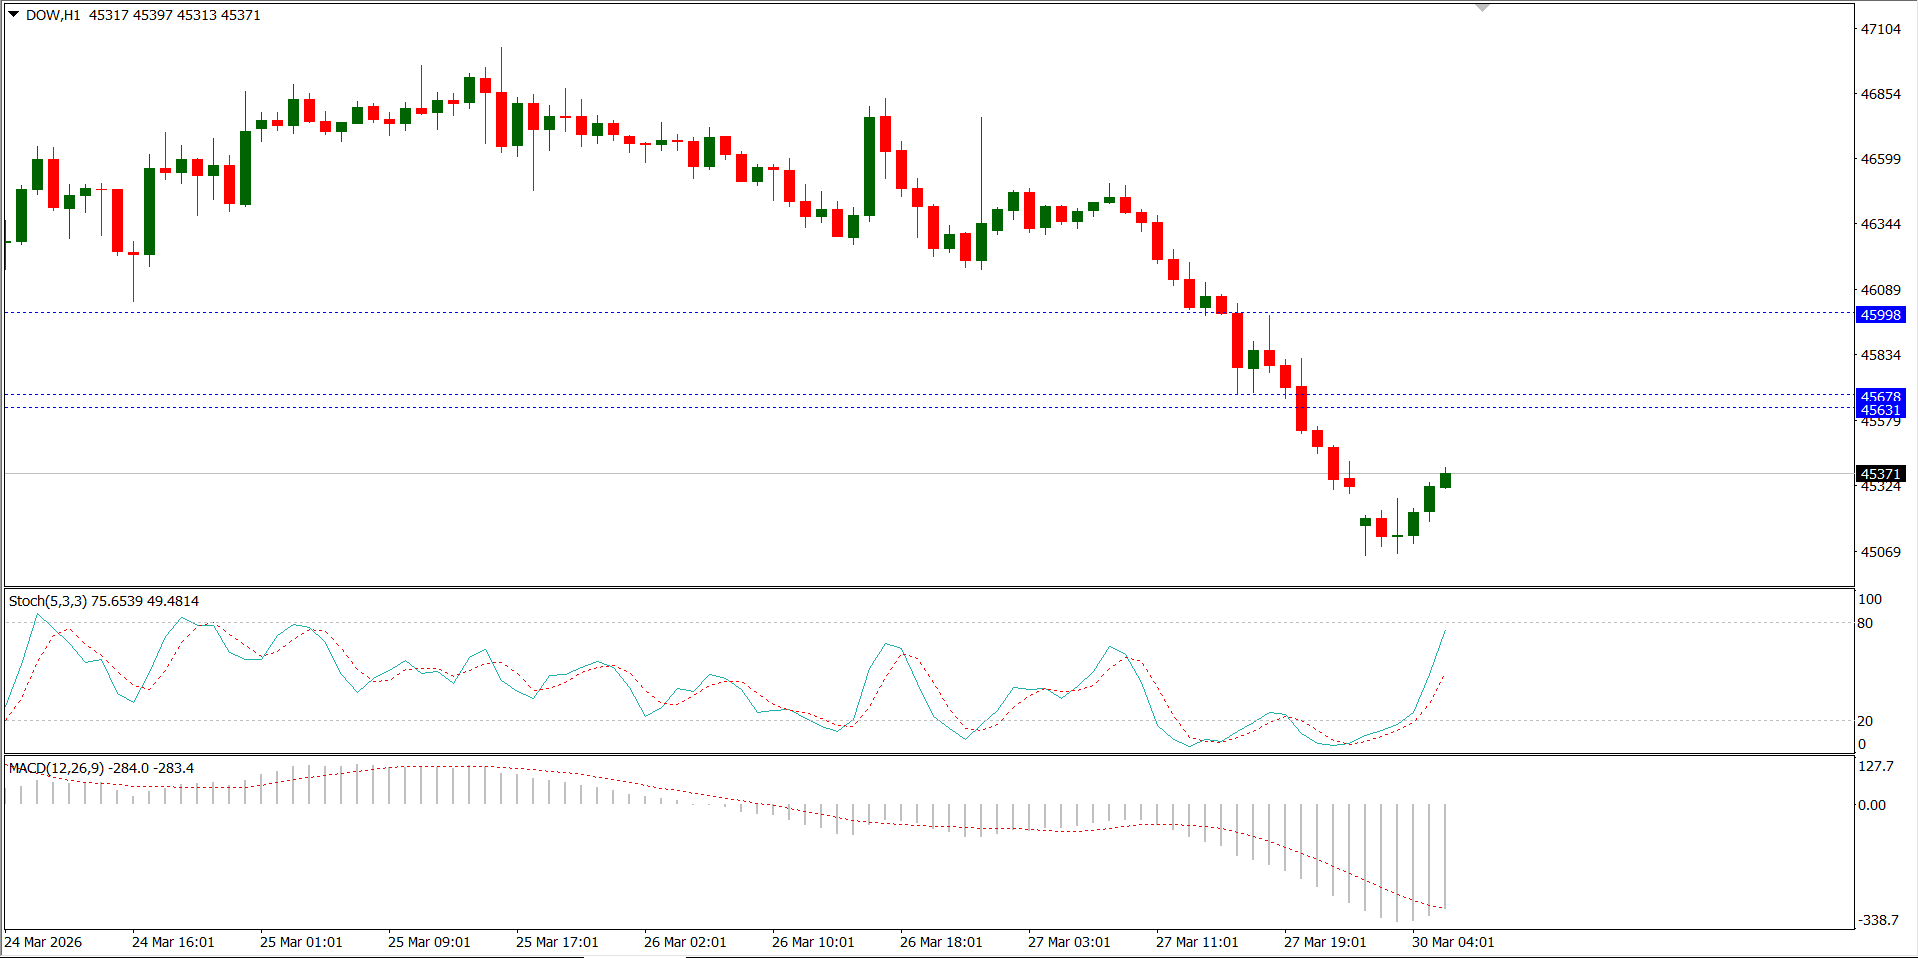
Task: Click the blue 45678 price label
Action: (1880, 396)
